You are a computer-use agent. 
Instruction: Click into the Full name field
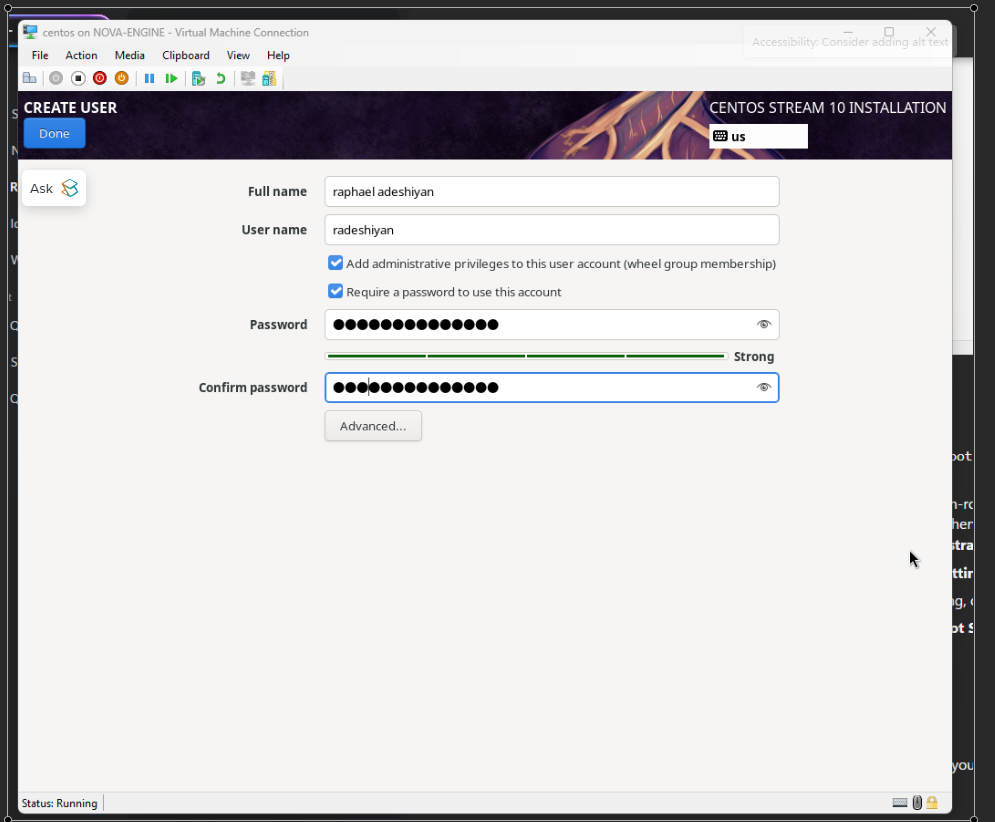point(551,191)
